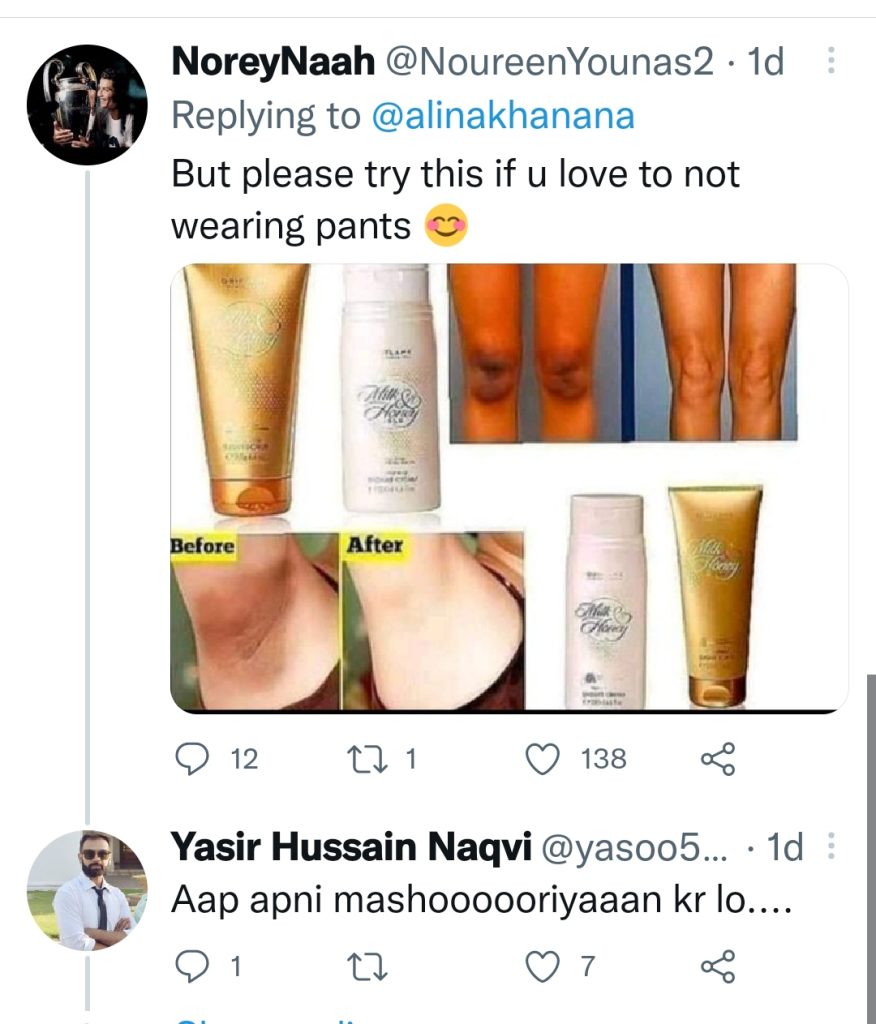Image resolution: width=876 pixels, height=1024 pixels.
Task: Reply to Yasir Hussain Naqvi's comment
Action: click(x=190, y=966)
